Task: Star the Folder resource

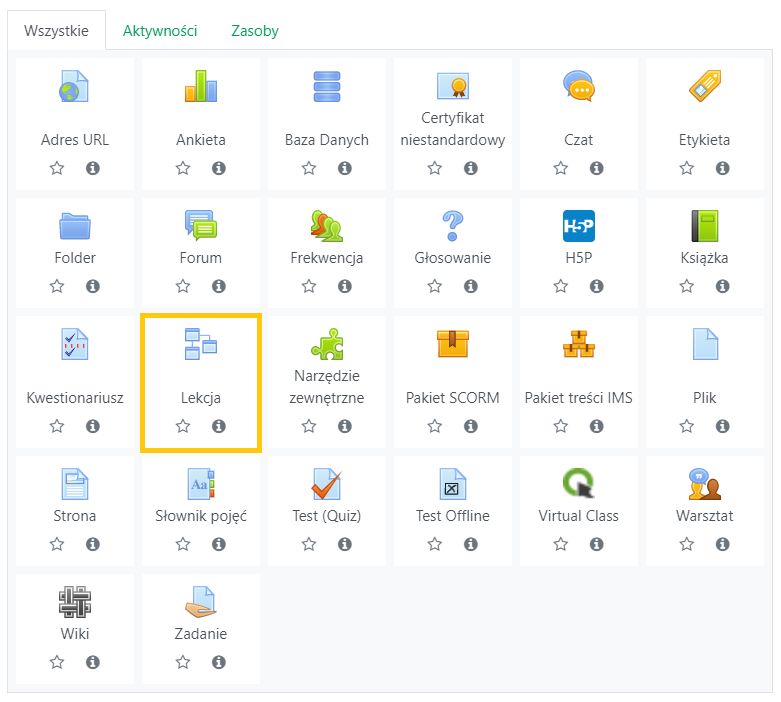Action: pos(57,286)
